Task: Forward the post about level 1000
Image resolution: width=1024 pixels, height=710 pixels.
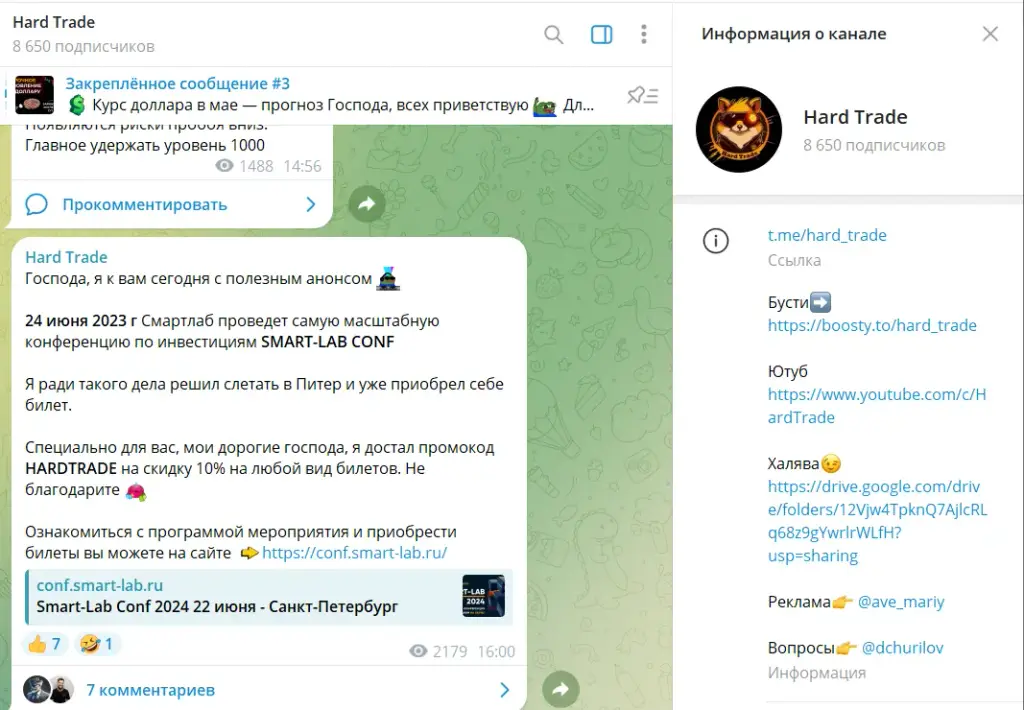Action: click(366, 204)
